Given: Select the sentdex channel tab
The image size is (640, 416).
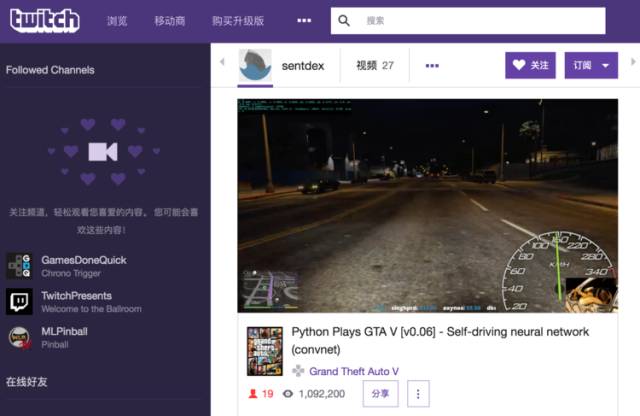Looking at the screenshot, I should tap(302, 66).
